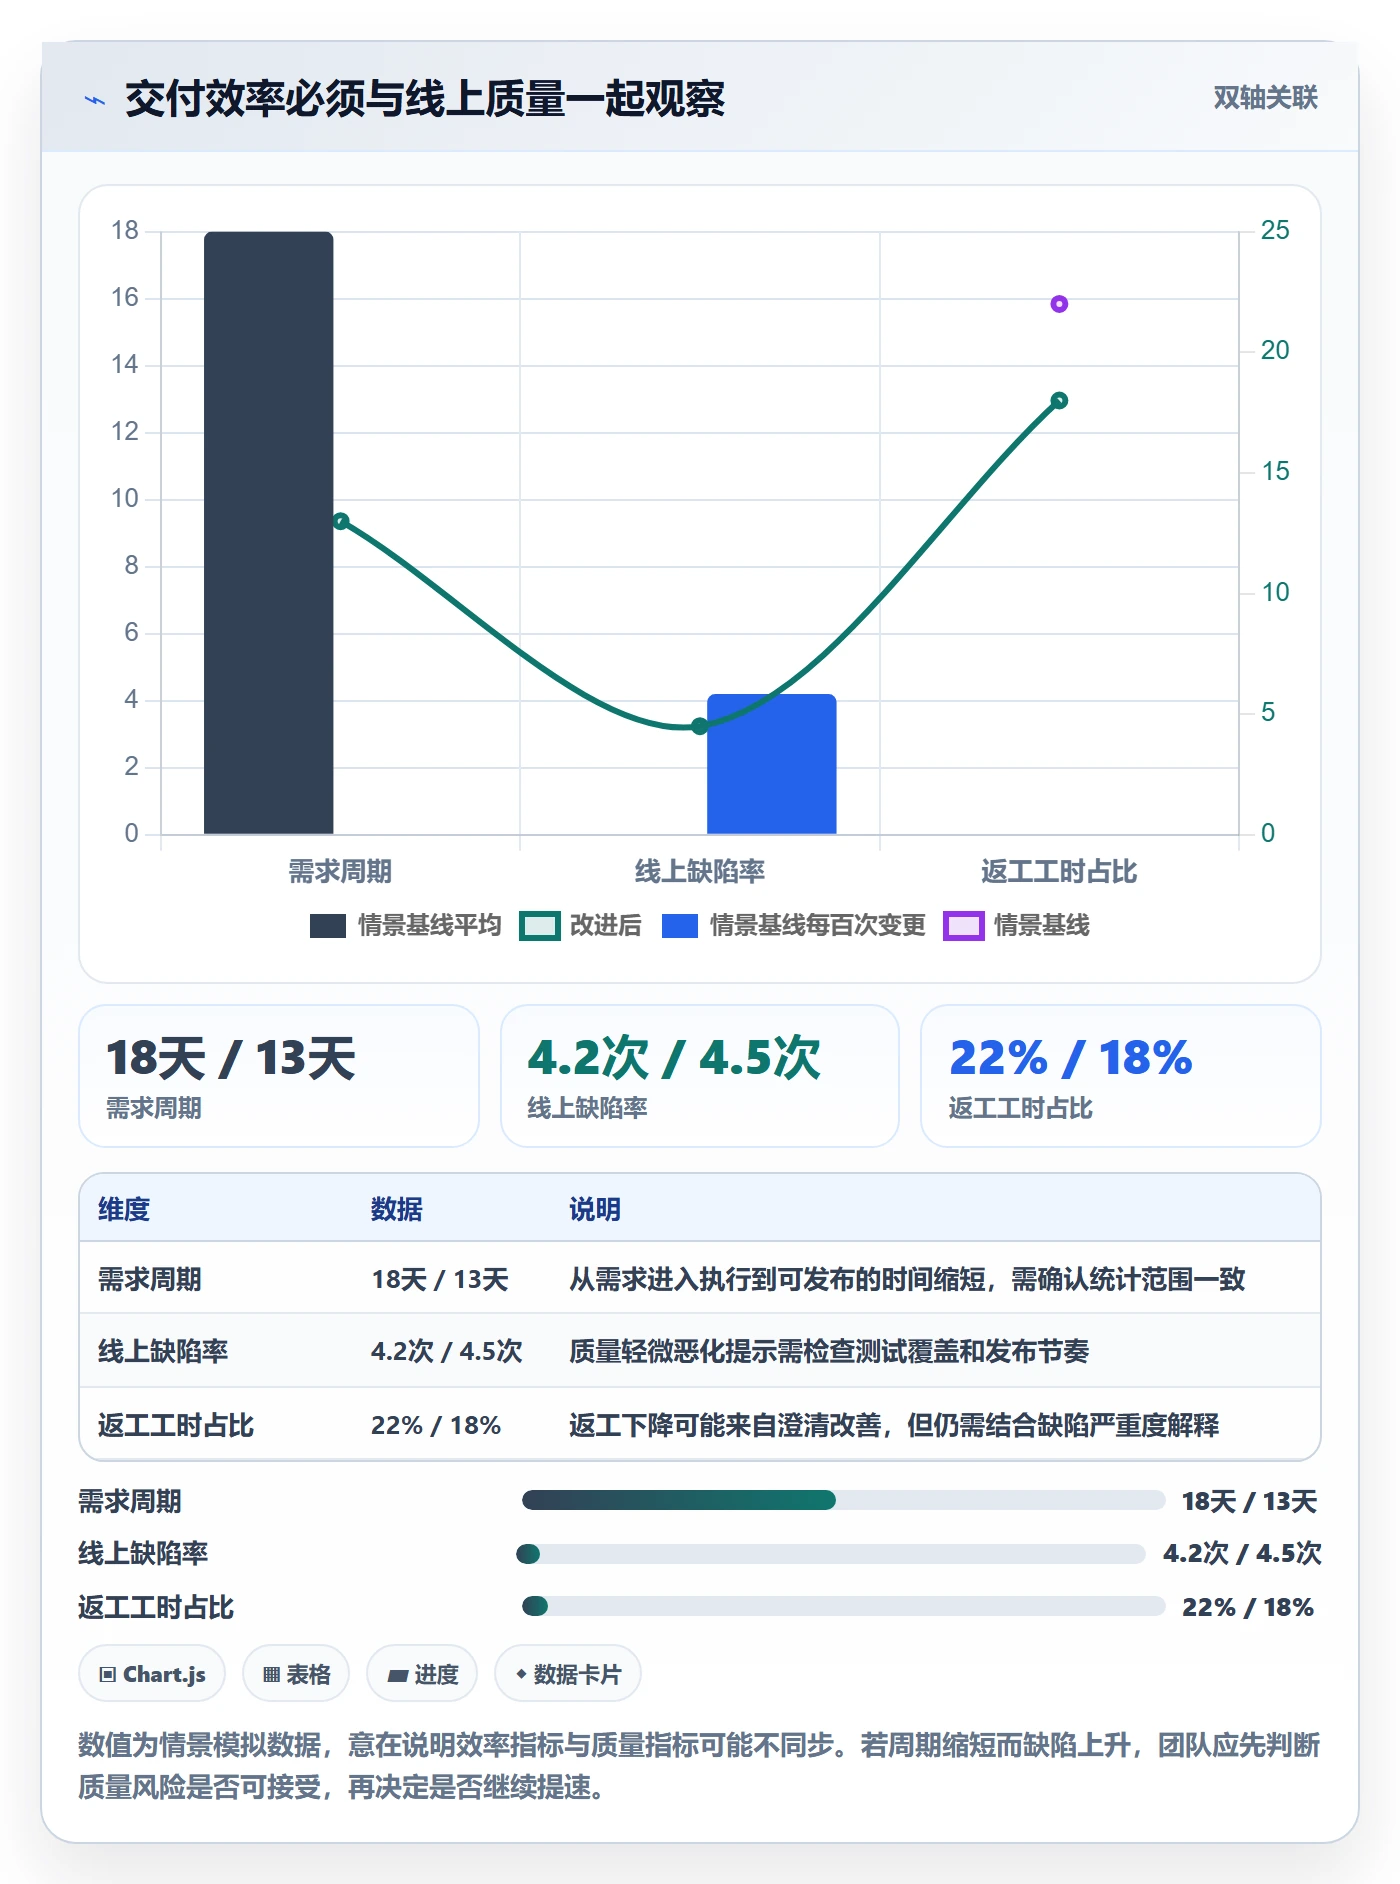Click the Chart.js tag chip
The image size is (1400, 1884).
[152, 1674]
